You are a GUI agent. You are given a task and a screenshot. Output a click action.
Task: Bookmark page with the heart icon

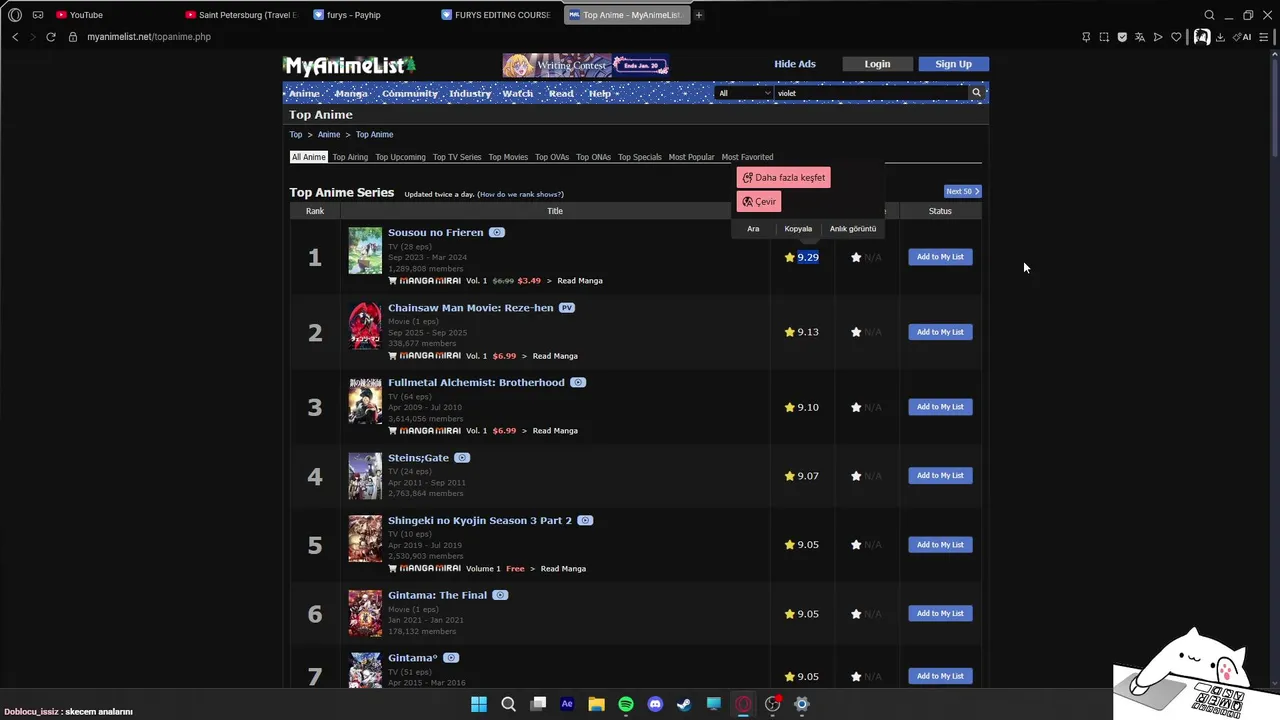[x=1176, y=37]
